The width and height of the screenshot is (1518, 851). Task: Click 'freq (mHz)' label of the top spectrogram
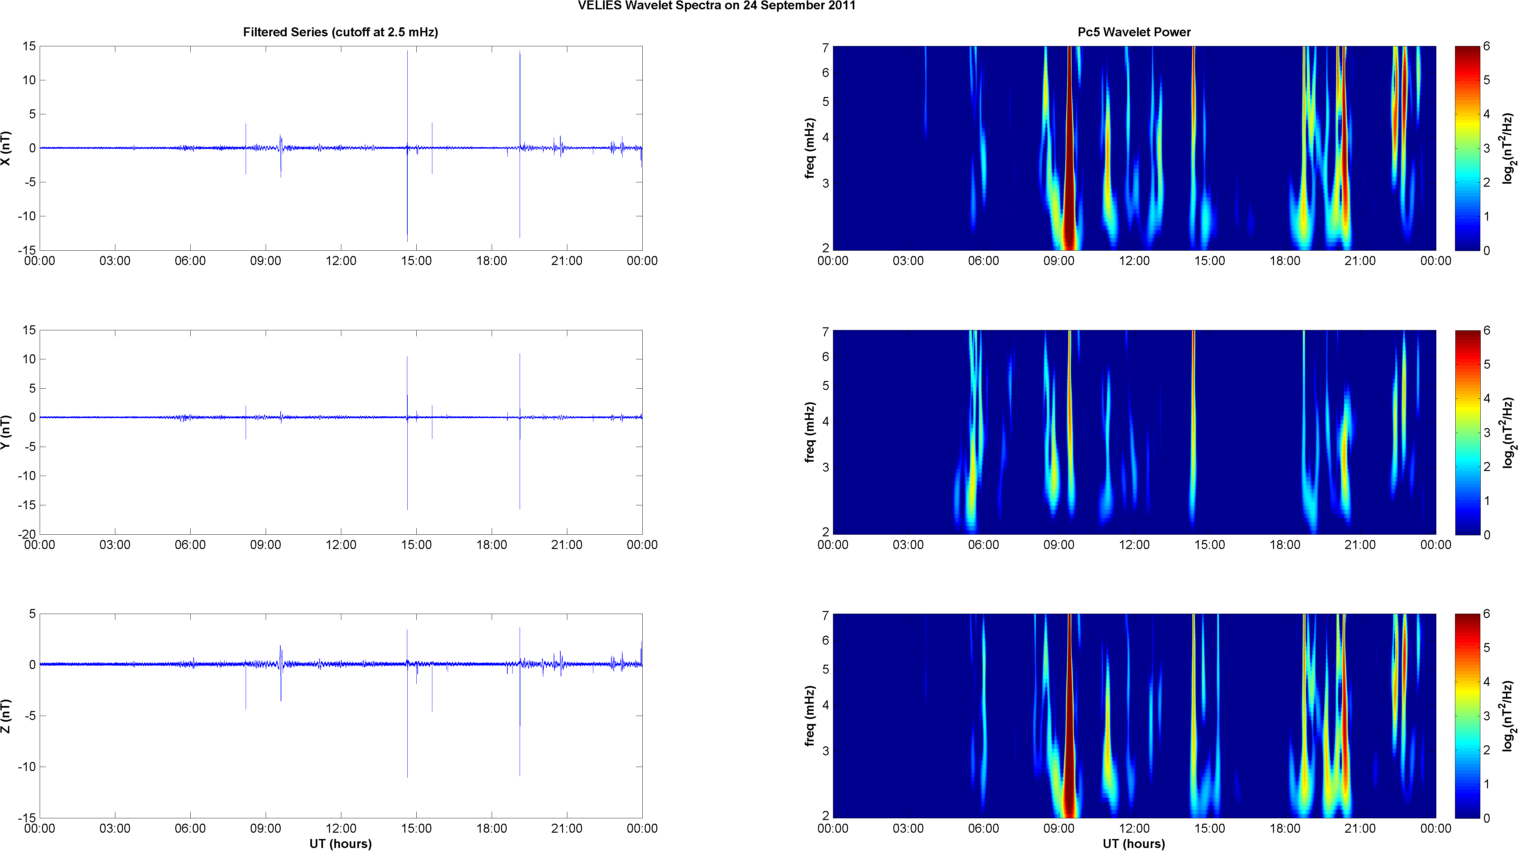click(811, 148)
